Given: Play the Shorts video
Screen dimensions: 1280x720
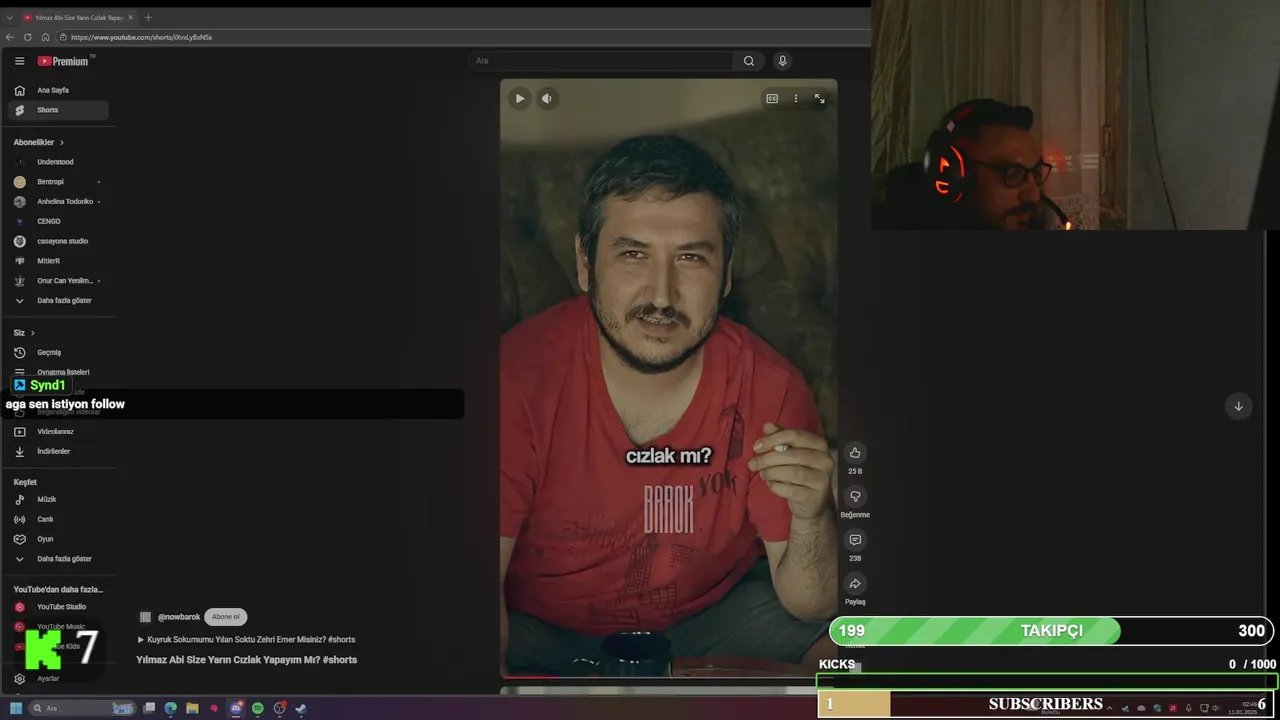Looking at the screenshot, I should [519, 98].
